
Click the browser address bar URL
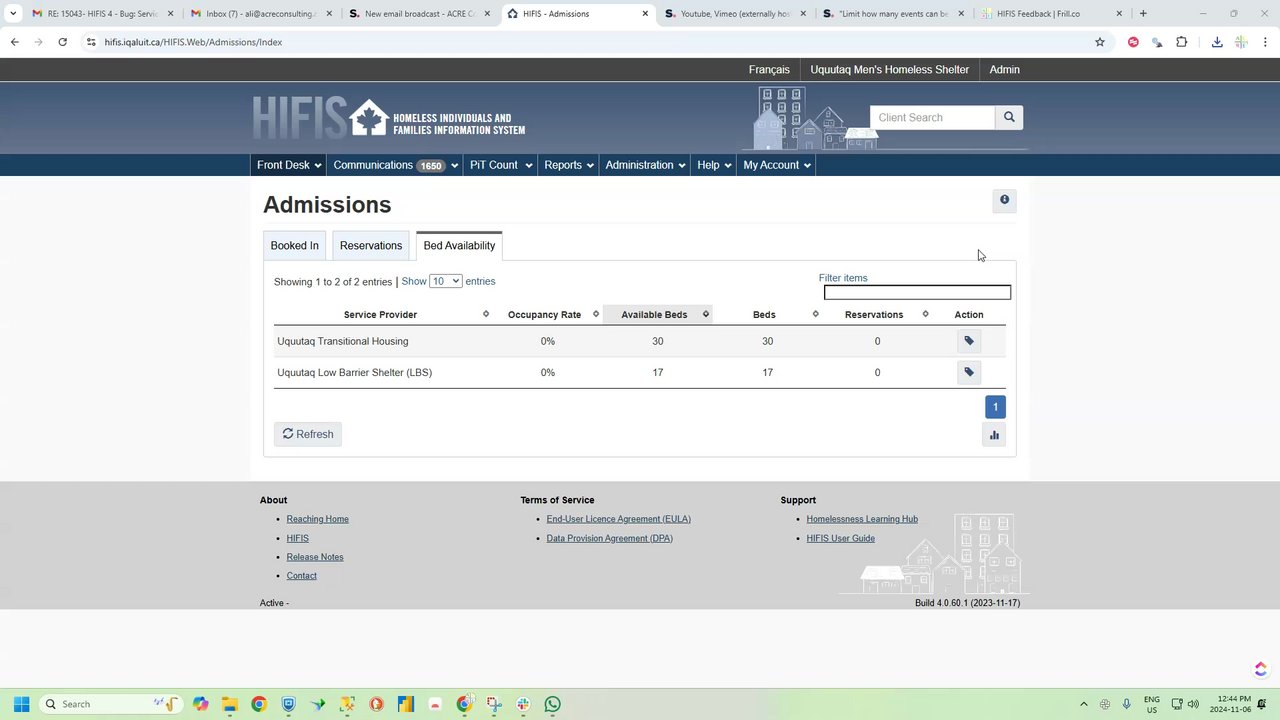193,42
